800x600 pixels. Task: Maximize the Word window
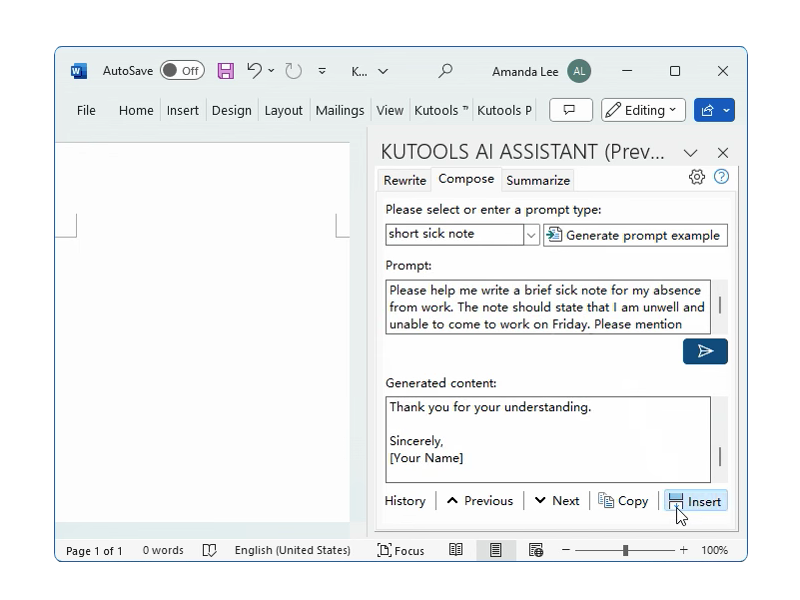pyautogui.click(x=674, y=71)
